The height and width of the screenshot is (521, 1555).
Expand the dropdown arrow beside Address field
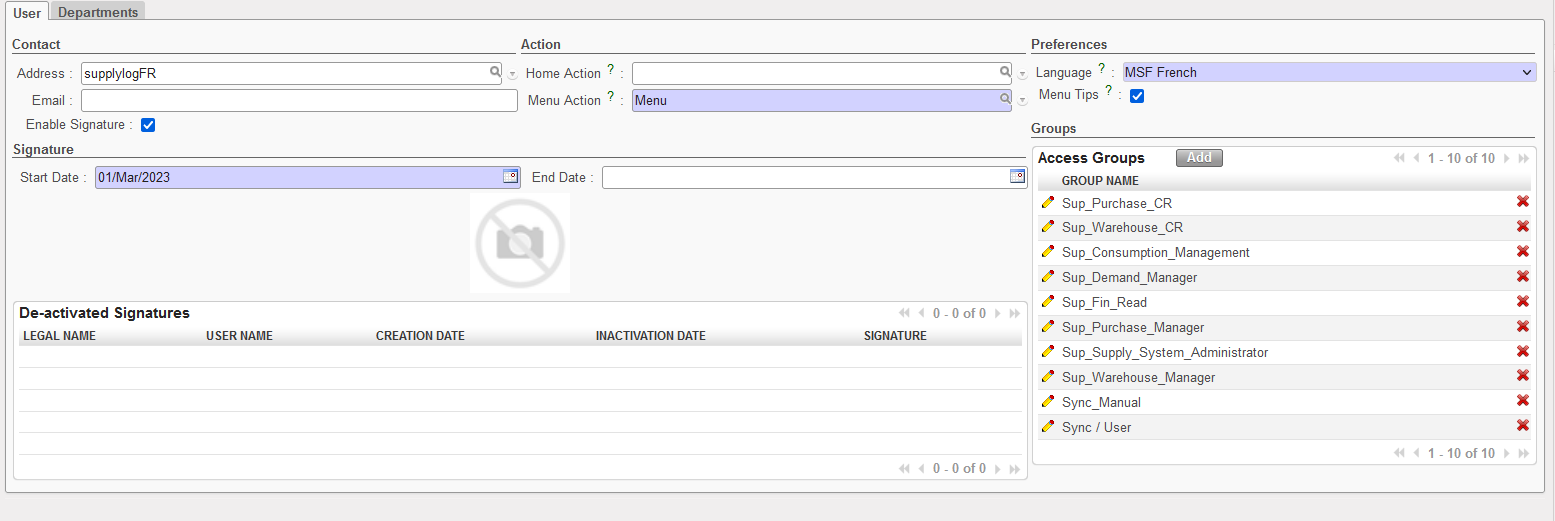tap(512, 74)
